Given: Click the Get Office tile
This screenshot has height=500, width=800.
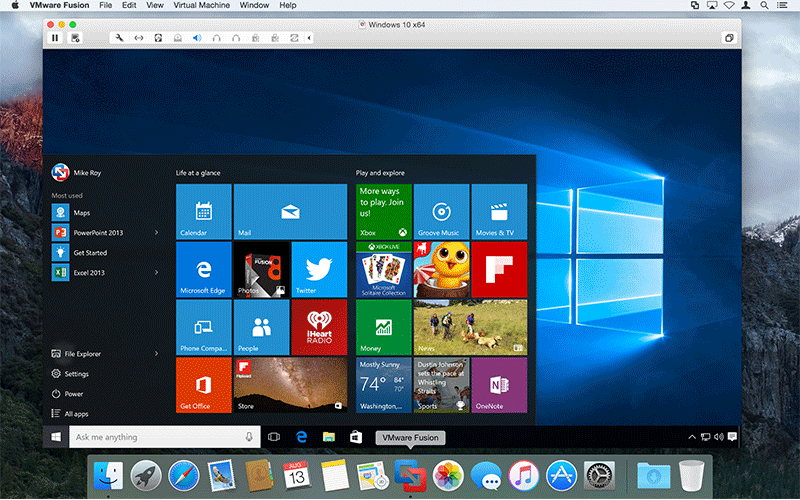Looking at the screenshot, I should point(204,385).
